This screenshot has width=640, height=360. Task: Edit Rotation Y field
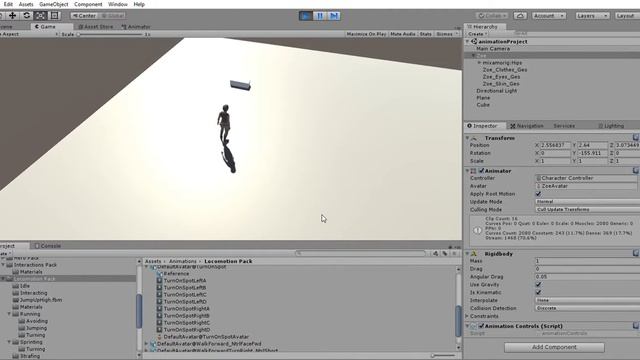point(593,153)
